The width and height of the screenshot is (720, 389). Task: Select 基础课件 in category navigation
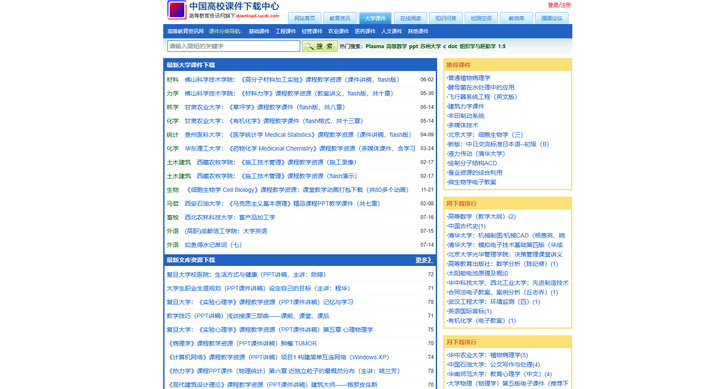point(259,32)
